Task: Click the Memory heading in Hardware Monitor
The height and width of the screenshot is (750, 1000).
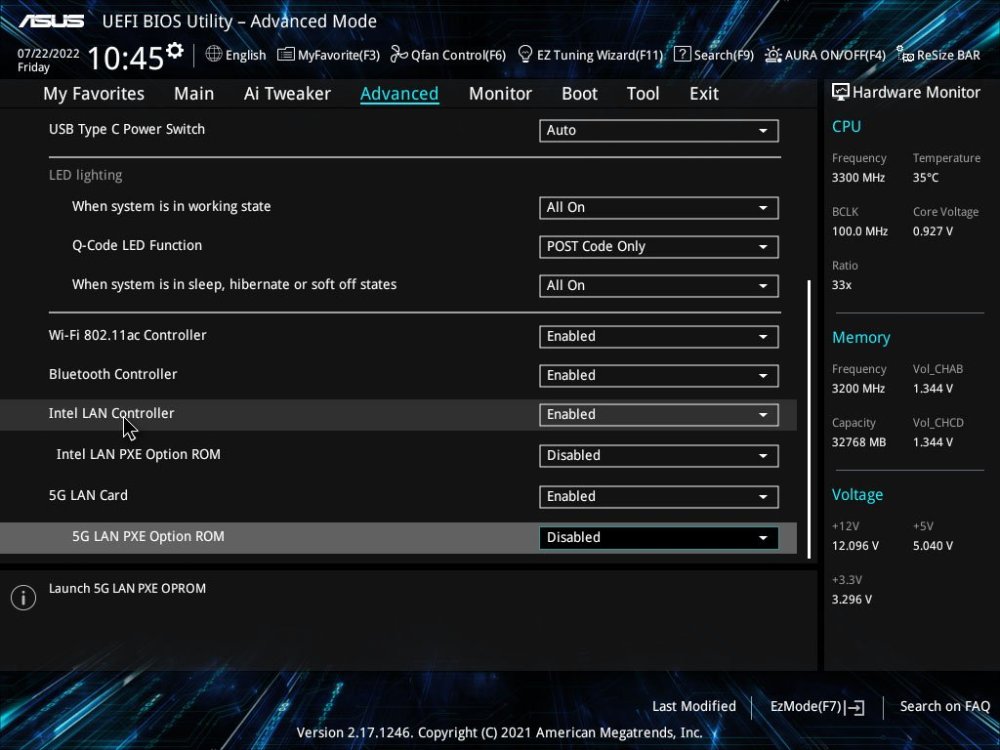Action: [x=861, y=337]
